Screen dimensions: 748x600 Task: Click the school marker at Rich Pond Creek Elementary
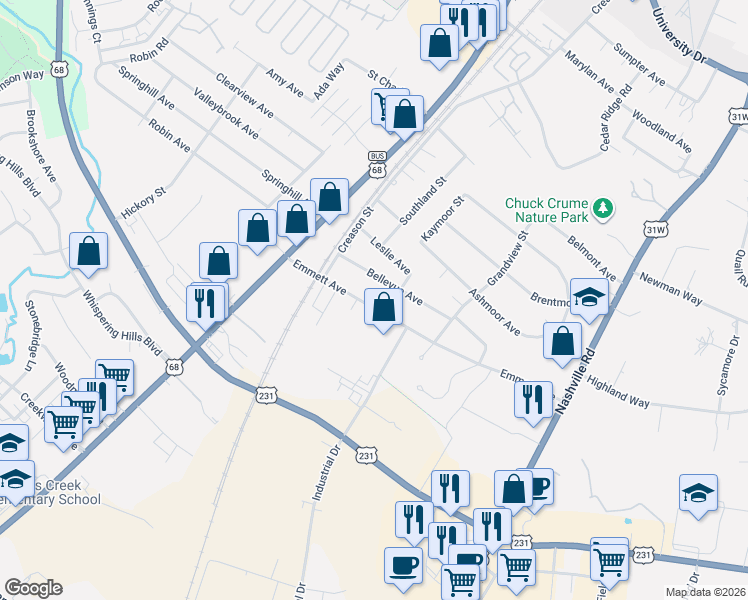(15, 480)
